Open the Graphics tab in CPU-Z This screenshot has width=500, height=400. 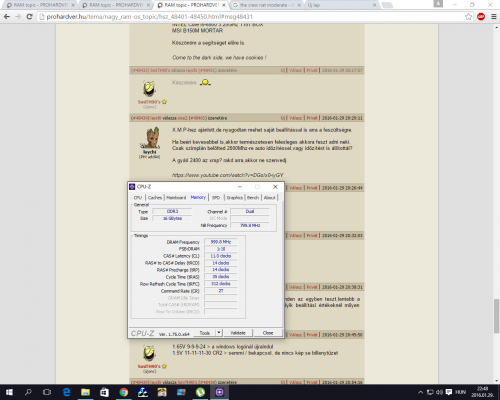pyautogui.click(x=235, y=198)
